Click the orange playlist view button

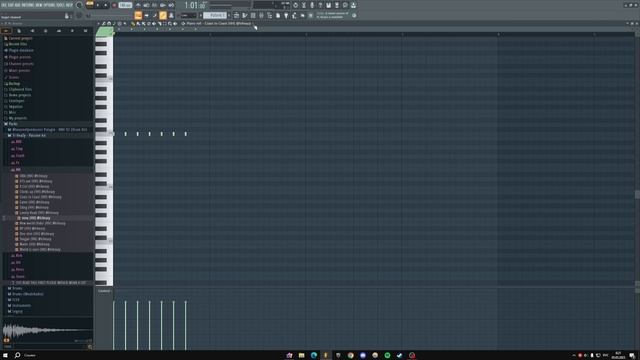(138, 16)
